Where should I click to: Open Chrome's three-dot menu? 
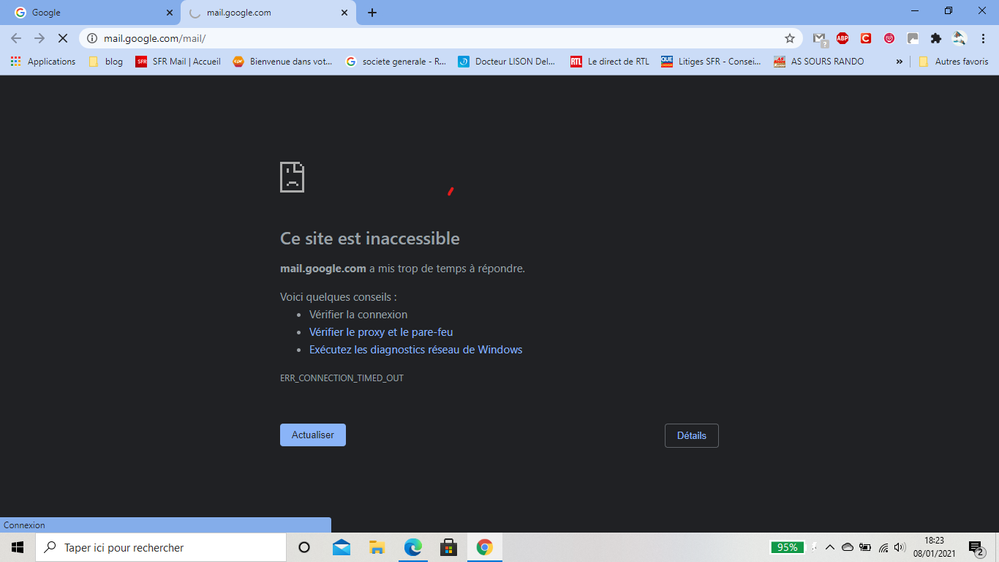tap(983, 38)
